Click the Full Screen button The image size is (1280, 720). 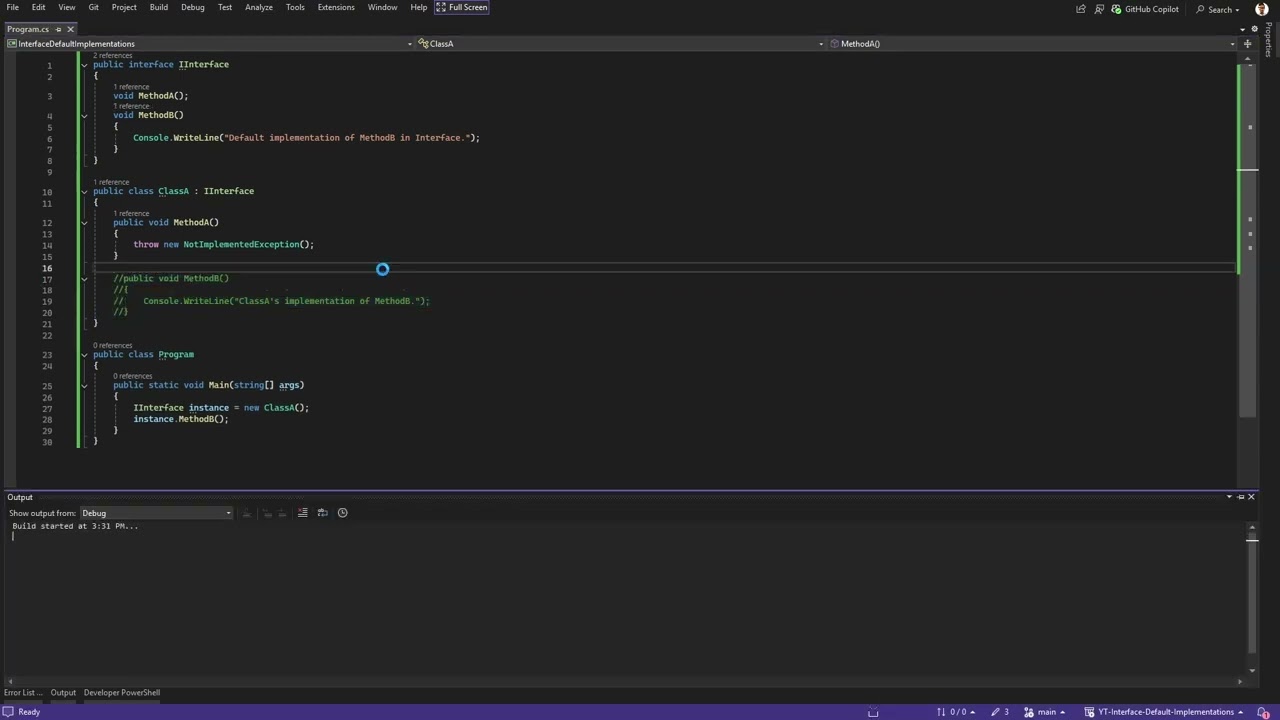[x=462, y=7]
